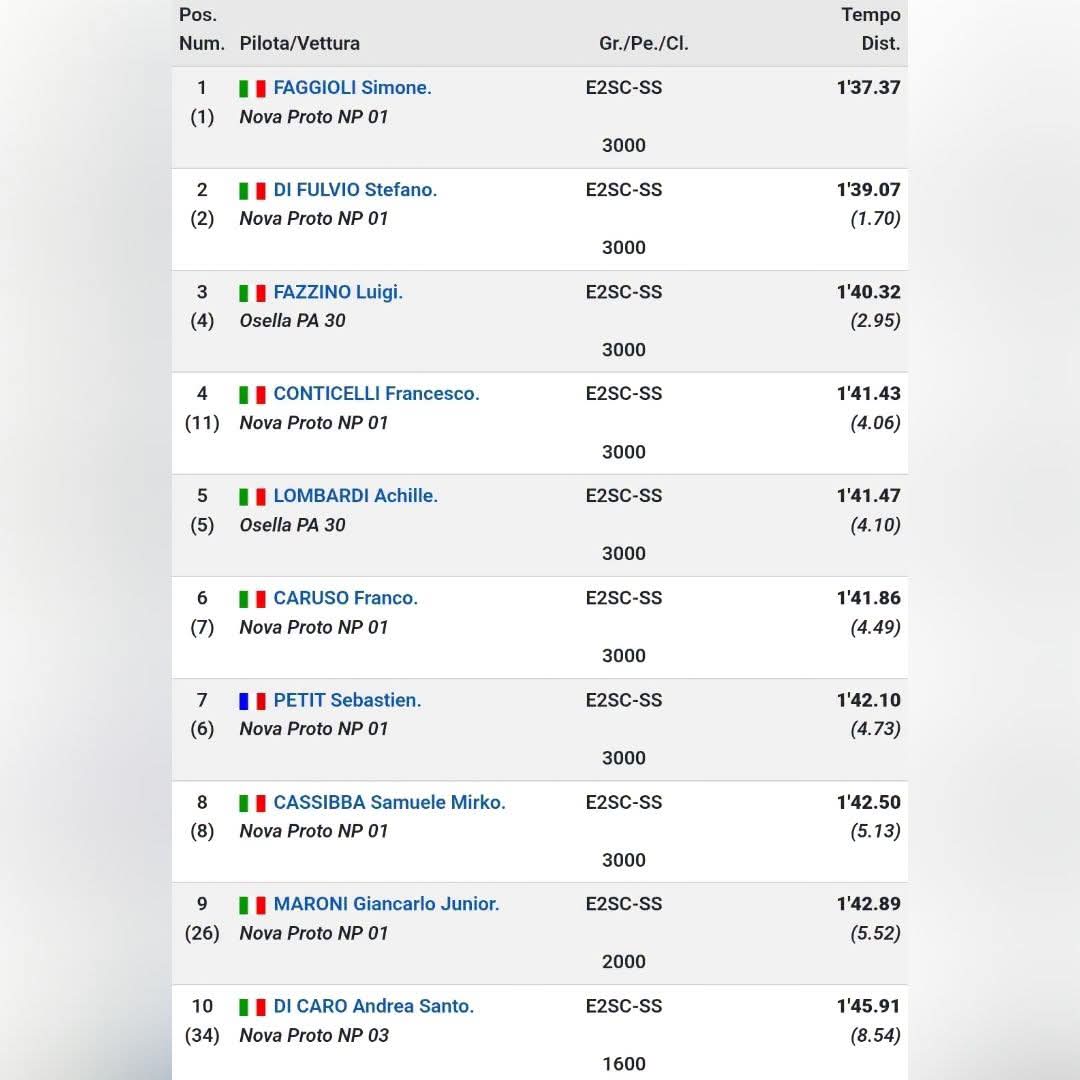Click the Italian flag beside DI CARO

point(252,1007)
